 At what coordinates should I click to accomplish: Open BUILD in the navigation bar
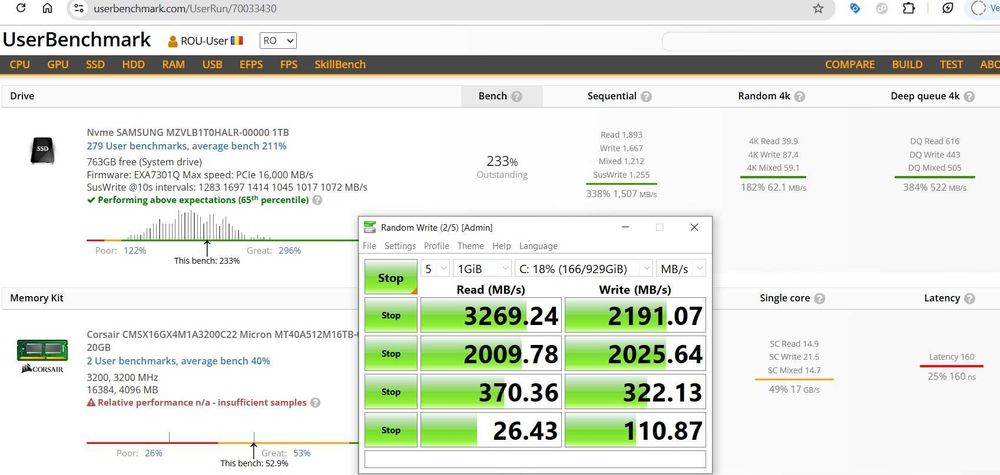point(908,64)
